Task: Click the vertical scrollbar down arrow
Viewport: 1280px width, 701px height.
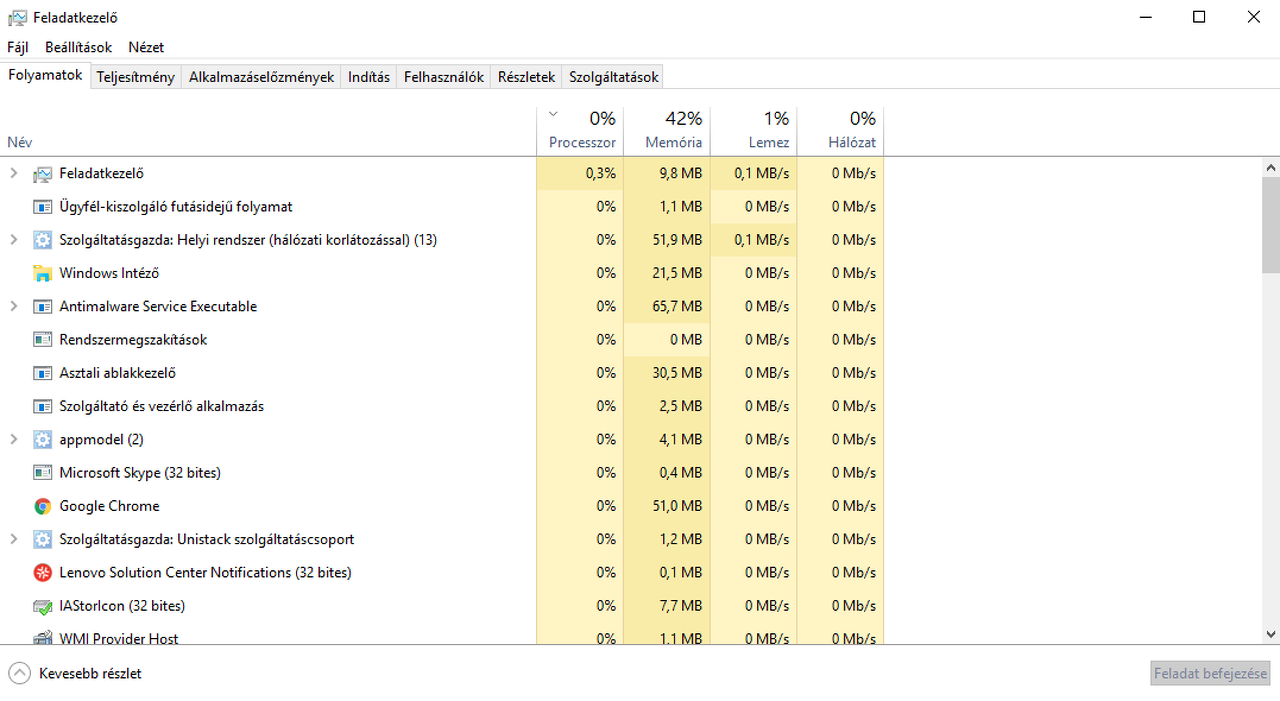Action: coord(1271,634)
